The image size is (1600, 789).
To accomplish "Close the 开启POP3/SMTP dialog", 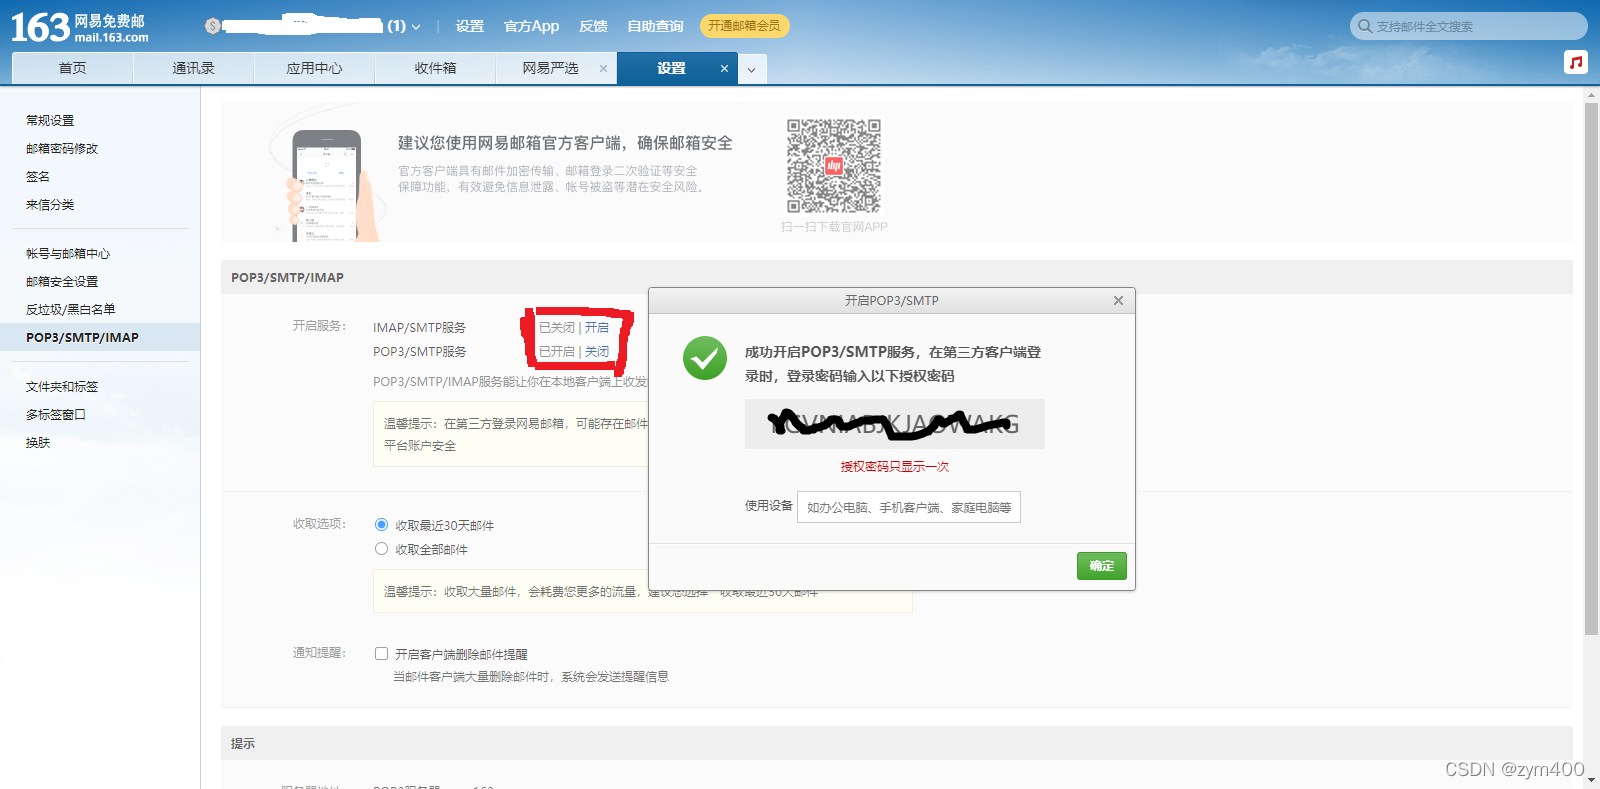I will point(1118,300).
